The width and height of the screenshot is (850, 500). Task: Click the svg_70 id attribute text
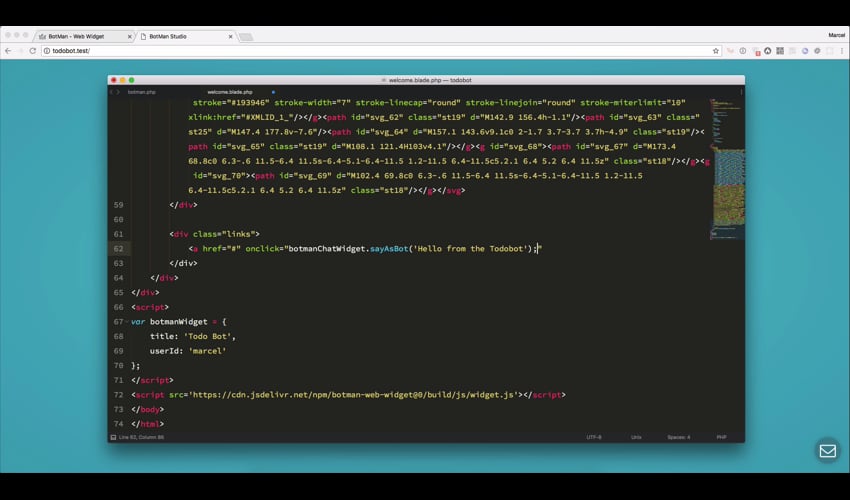(222, 176)
